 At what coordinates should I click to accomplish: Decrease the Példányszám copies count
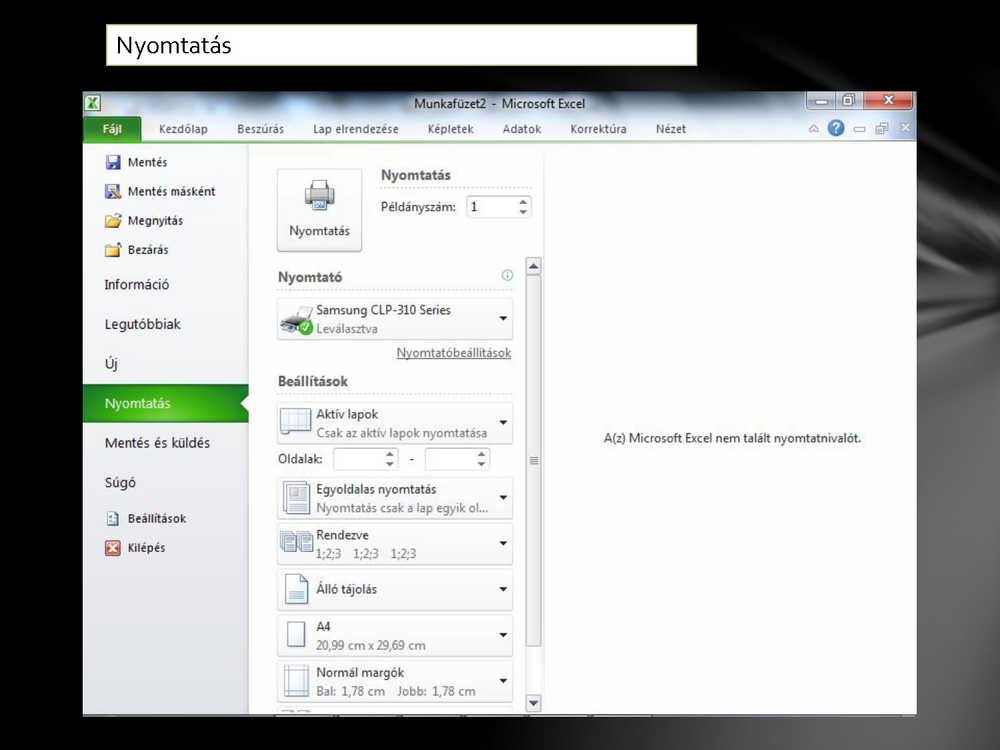click(x=523, y=212)
